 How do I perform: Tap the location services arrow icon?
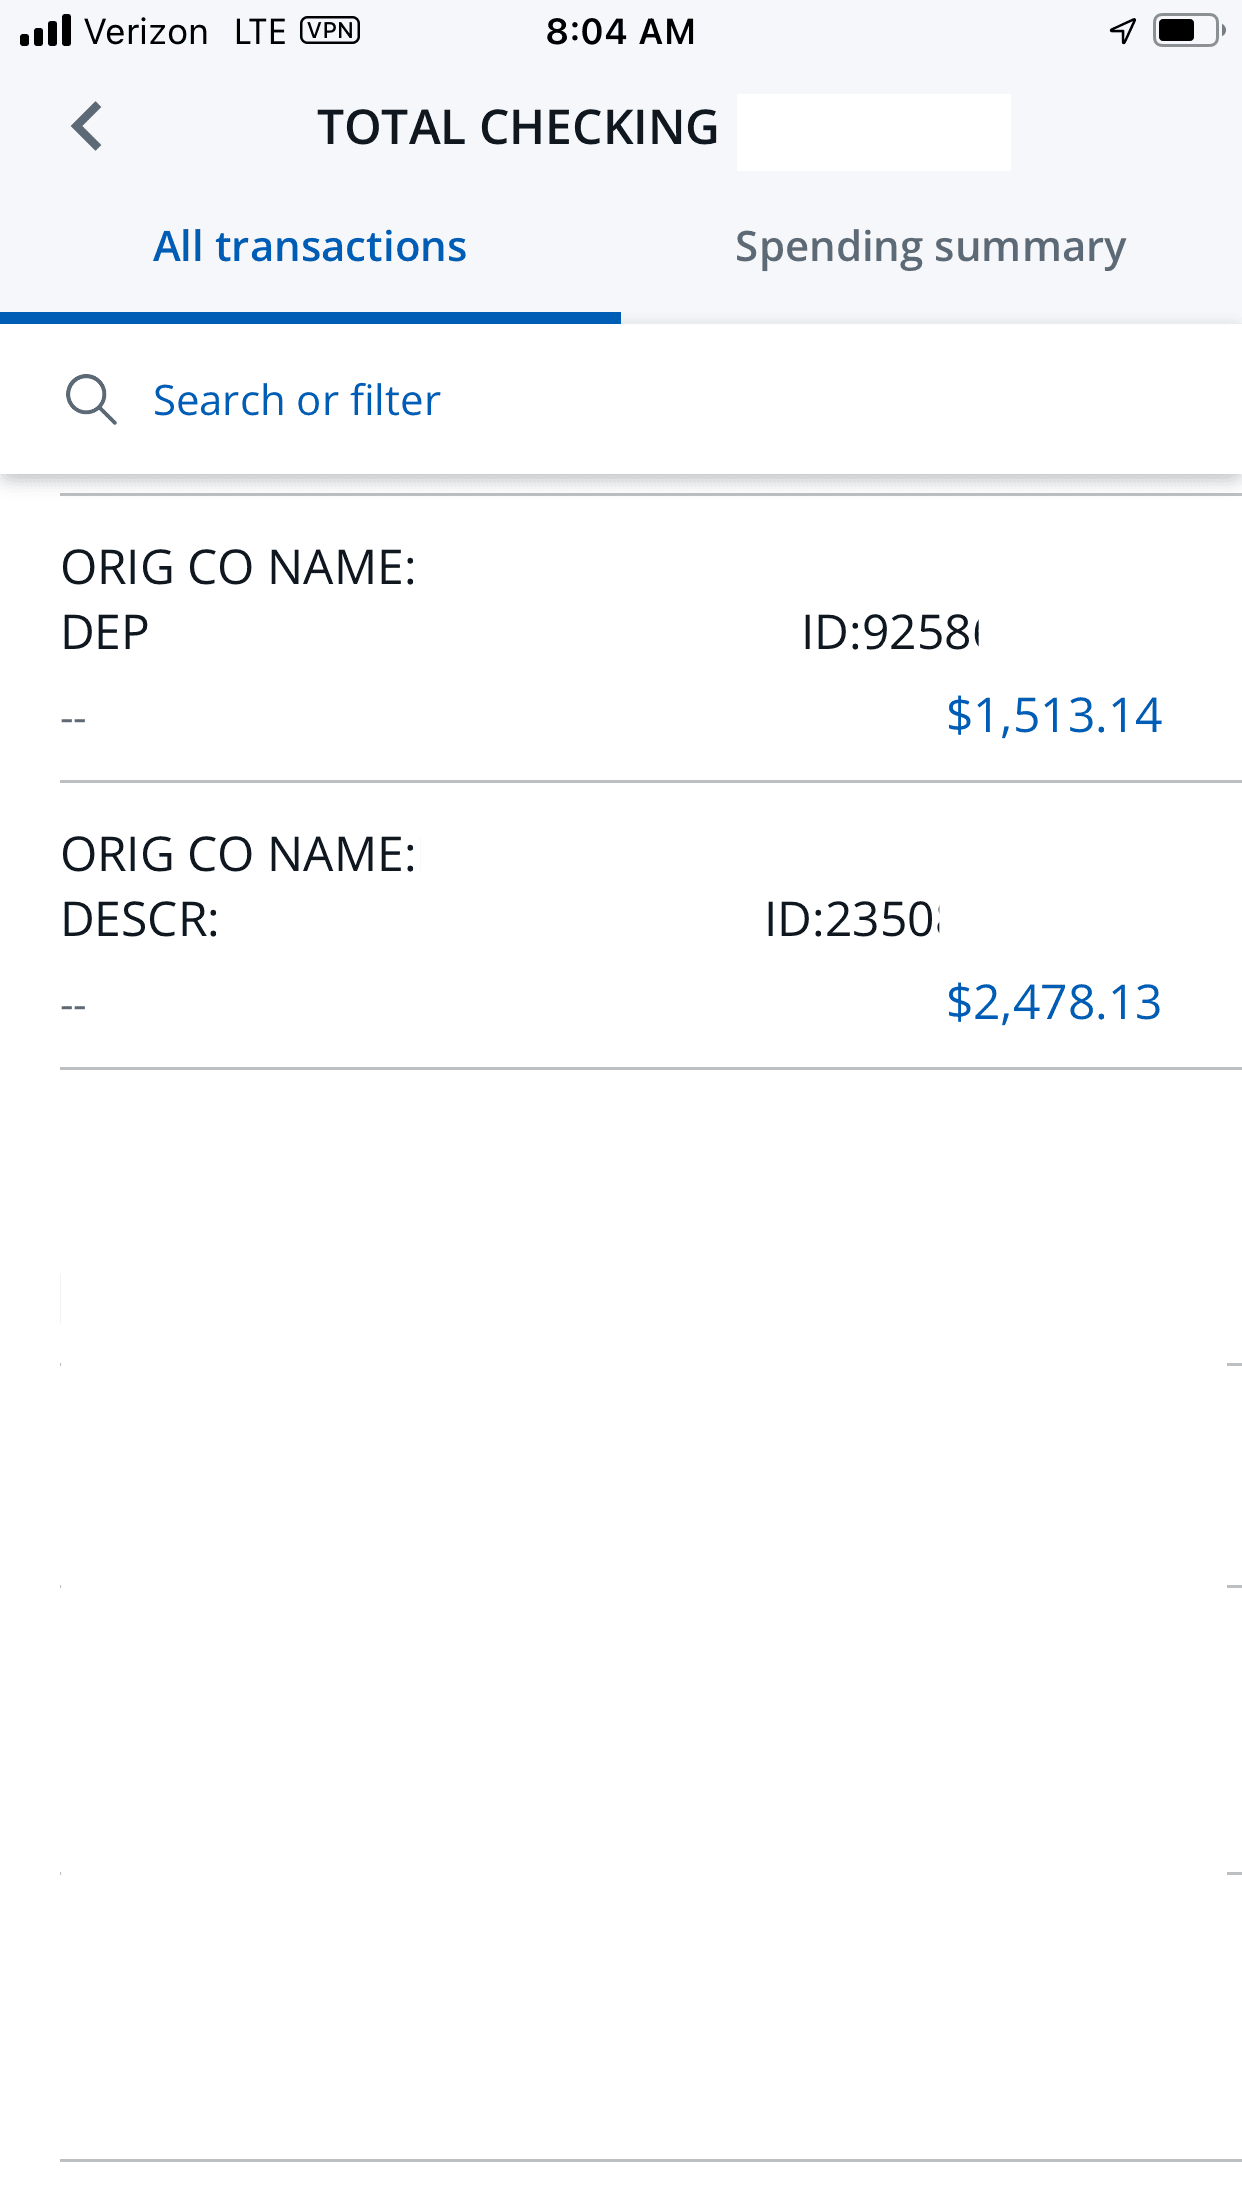click(x=1123, y=31)
